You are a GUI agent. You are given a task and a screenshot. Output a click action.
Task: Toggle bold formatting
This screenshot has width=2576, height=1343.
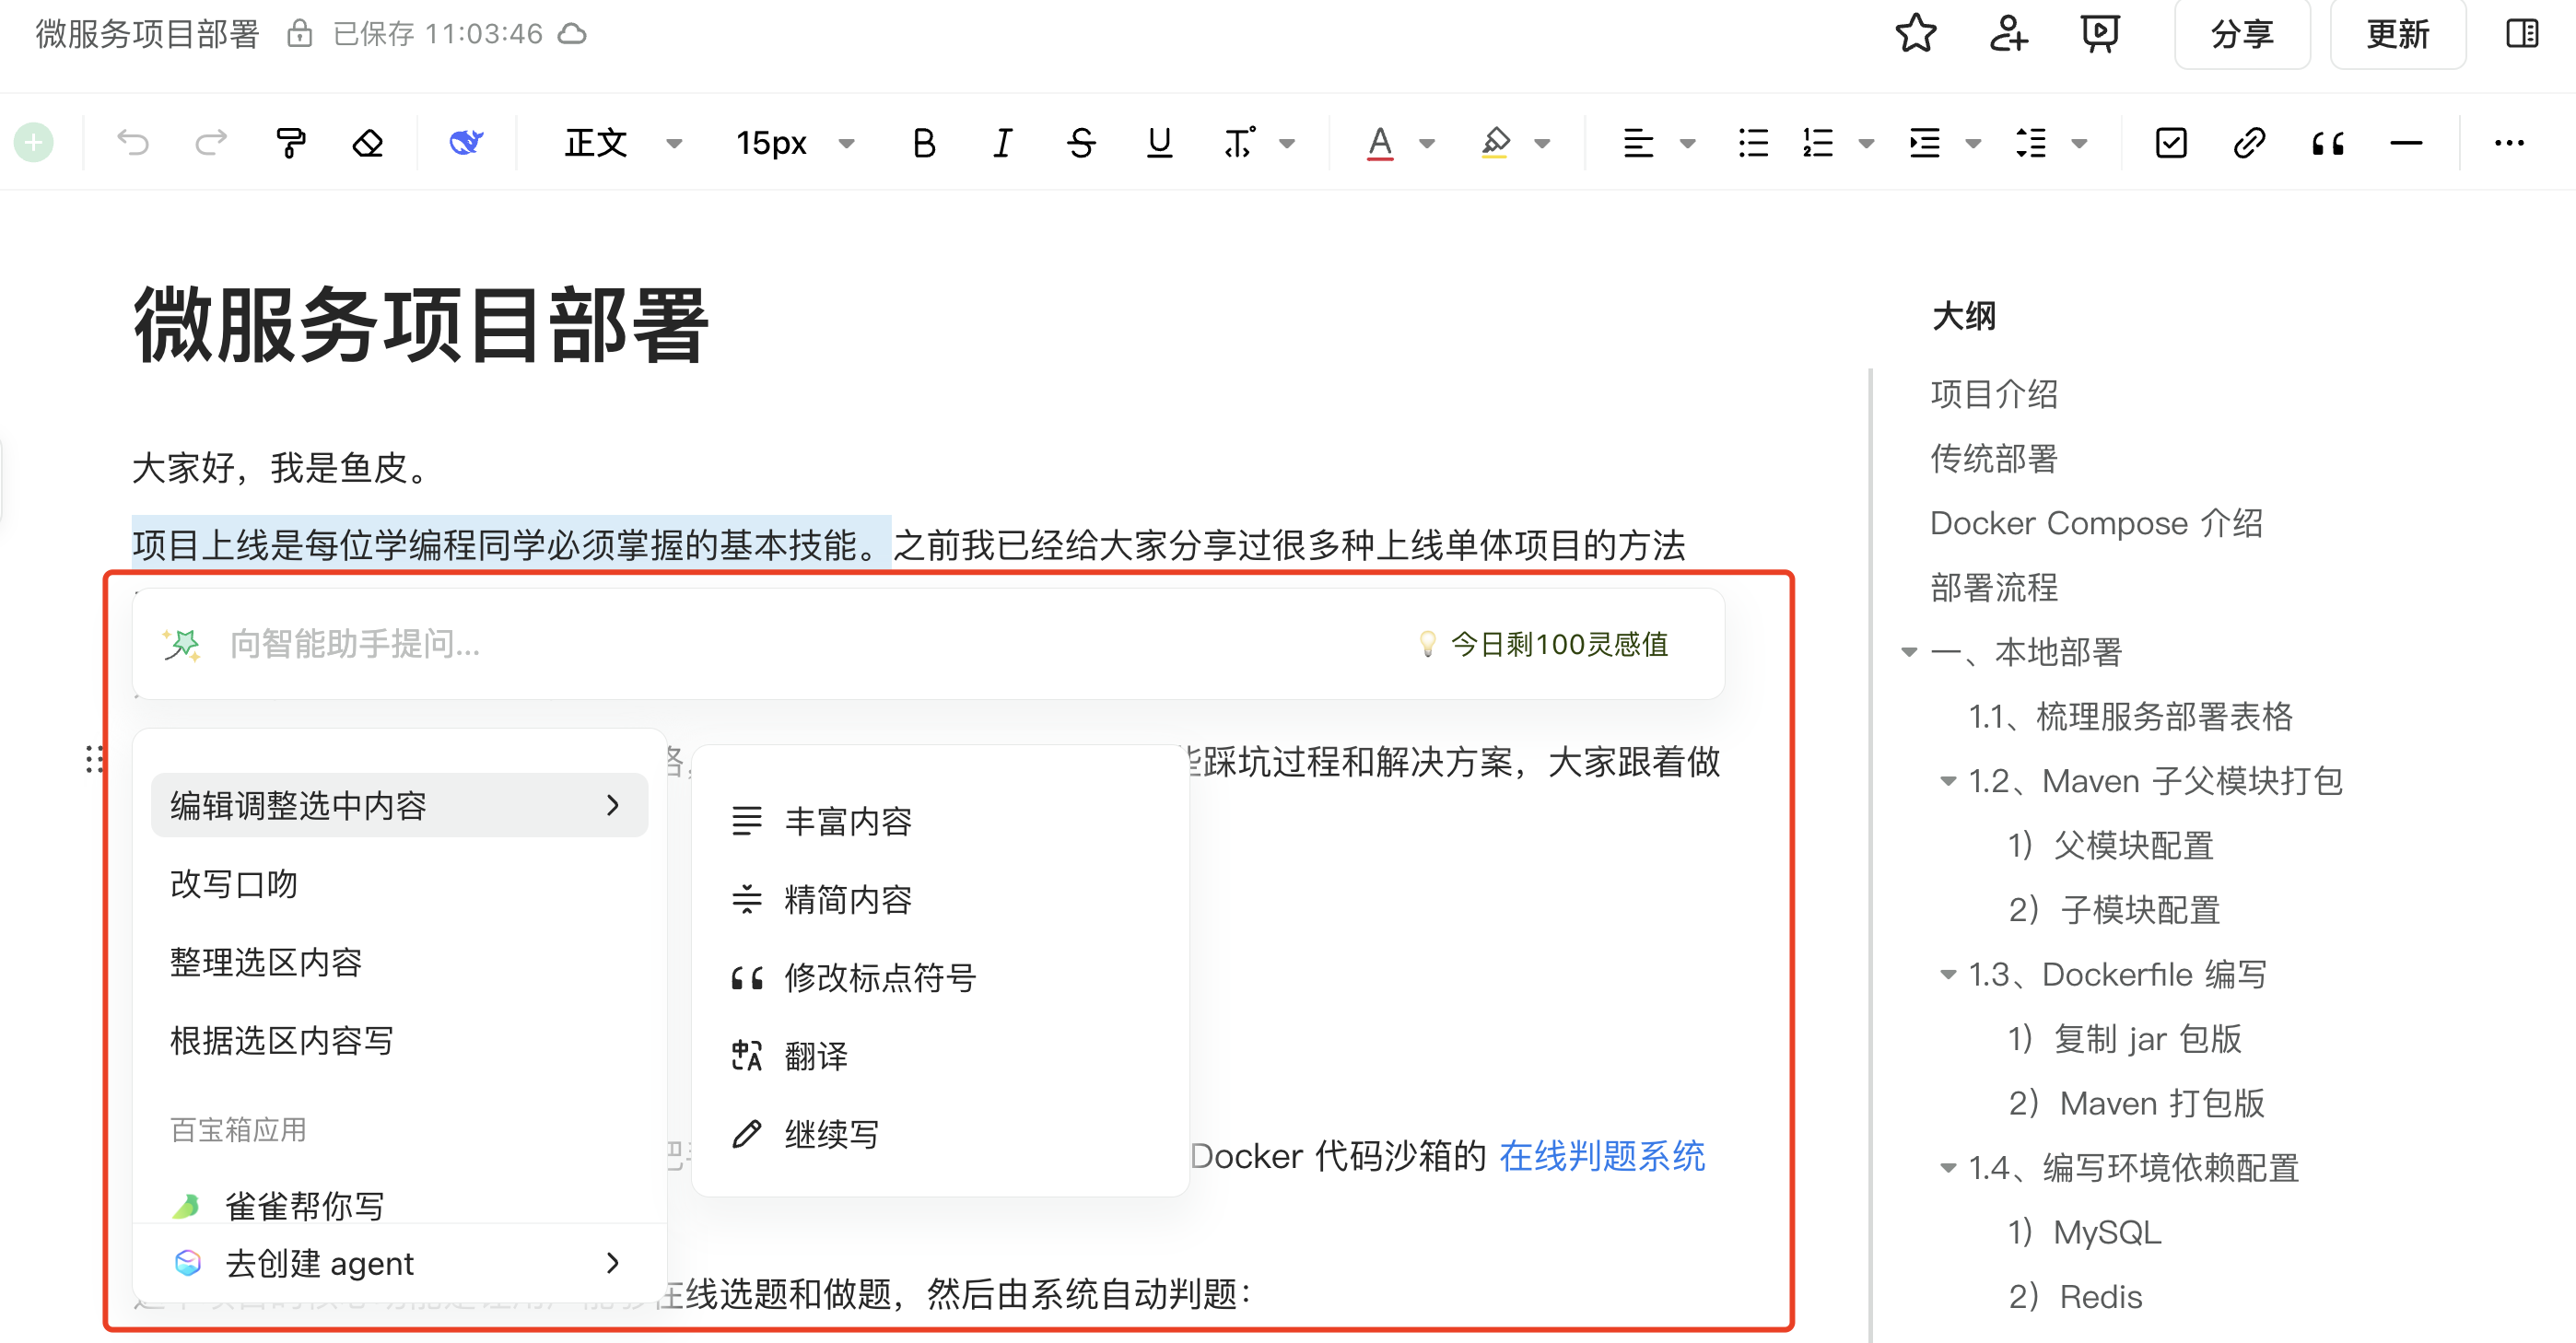tap(924, 144)
